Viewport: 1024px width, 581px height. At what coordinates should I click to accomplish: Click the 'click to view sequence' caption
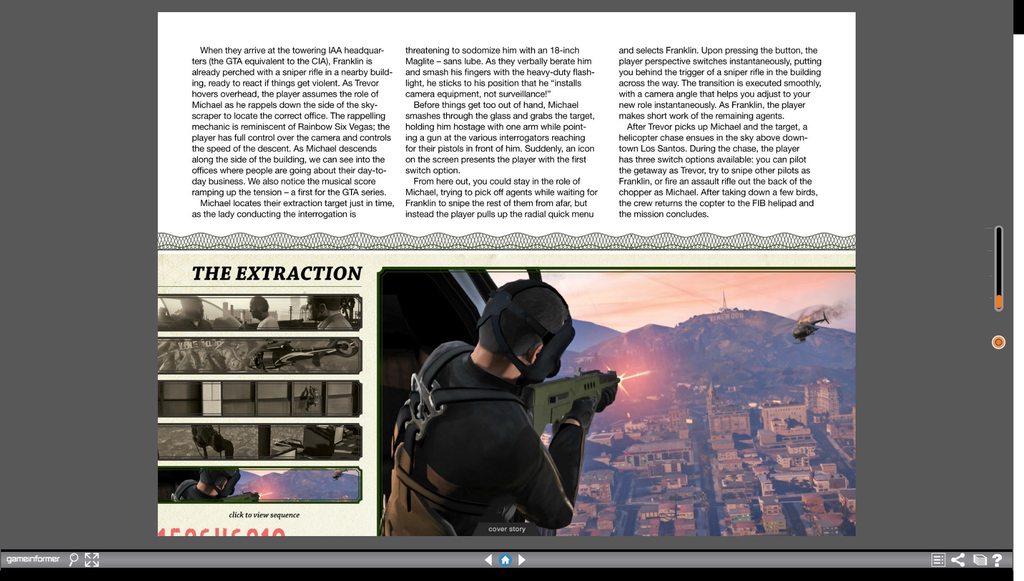pos(264,515)
